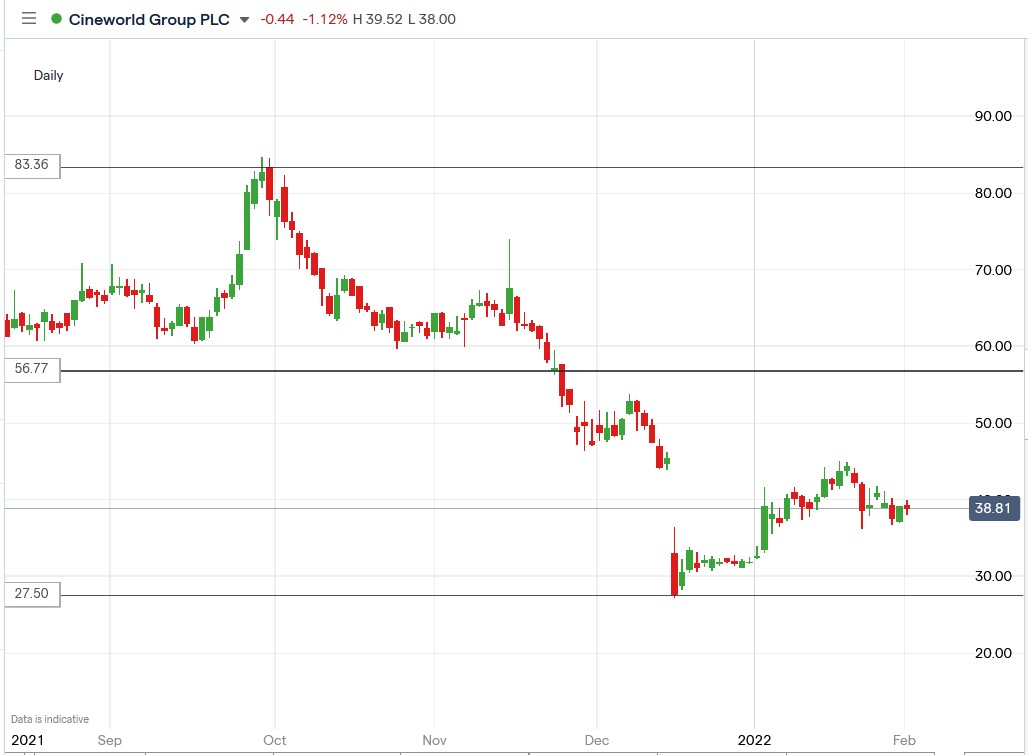Screen dimensions: 1028x755
Task: Click the 60.00 price axis label
Action: [993, 346]
